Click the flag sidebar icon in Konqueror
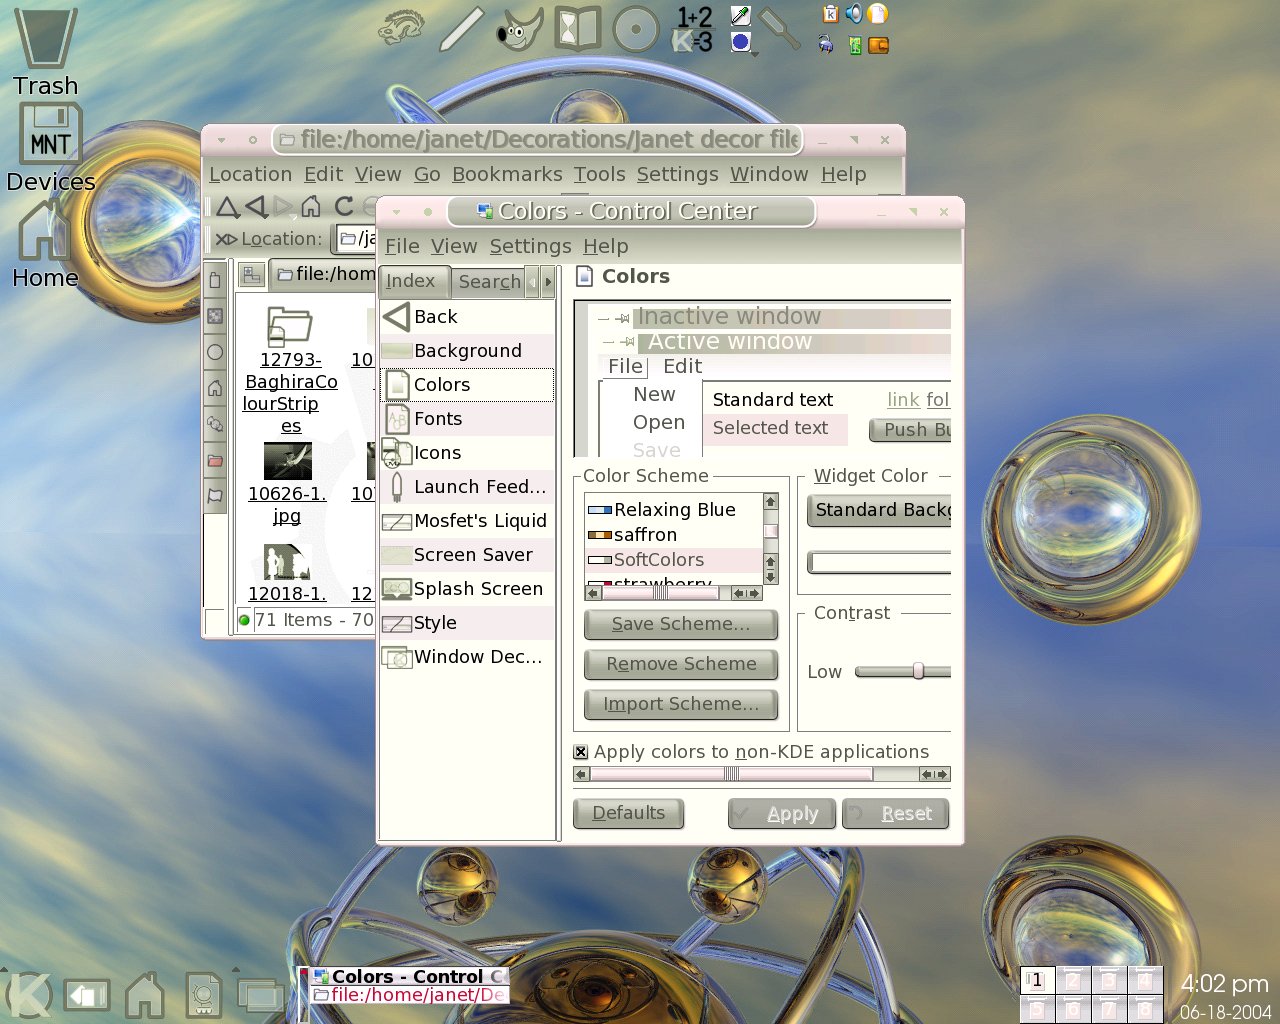Screen dimensions: 1280x1024 tap(215, 495)
